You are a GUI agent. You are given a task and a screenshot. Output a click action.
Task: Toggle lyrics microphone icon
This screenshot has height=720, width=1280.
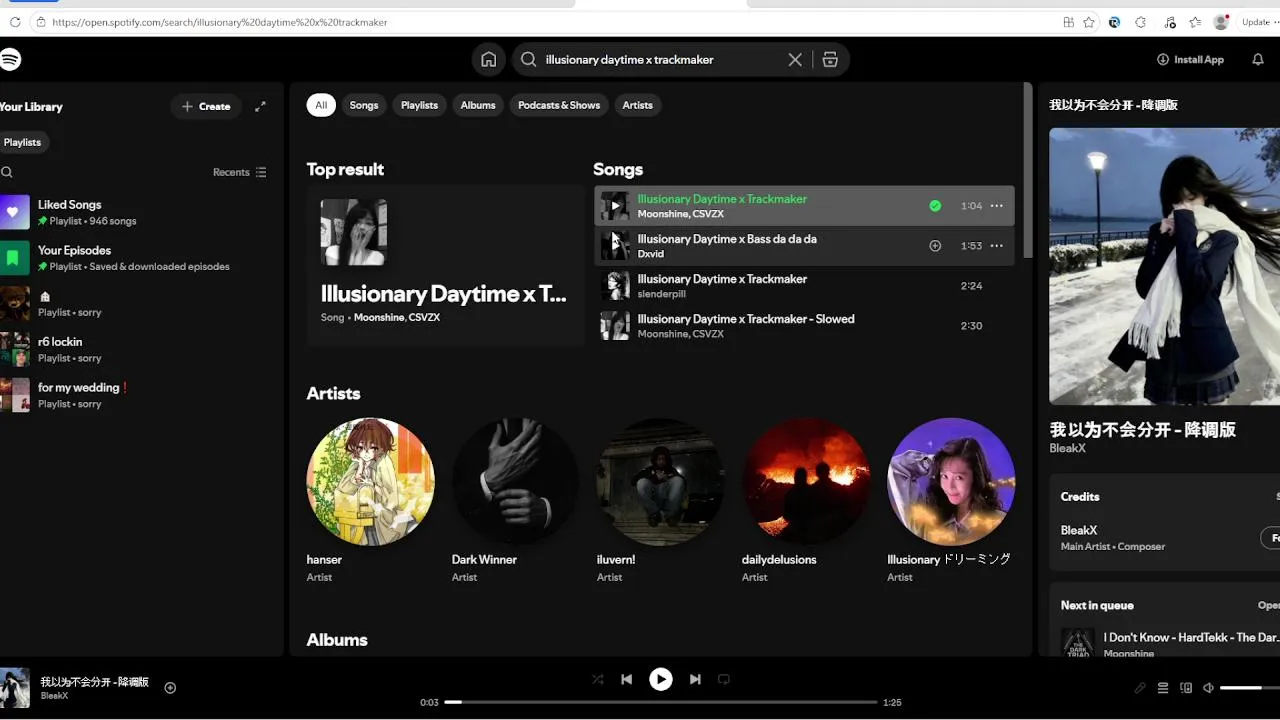point(1140,688)
